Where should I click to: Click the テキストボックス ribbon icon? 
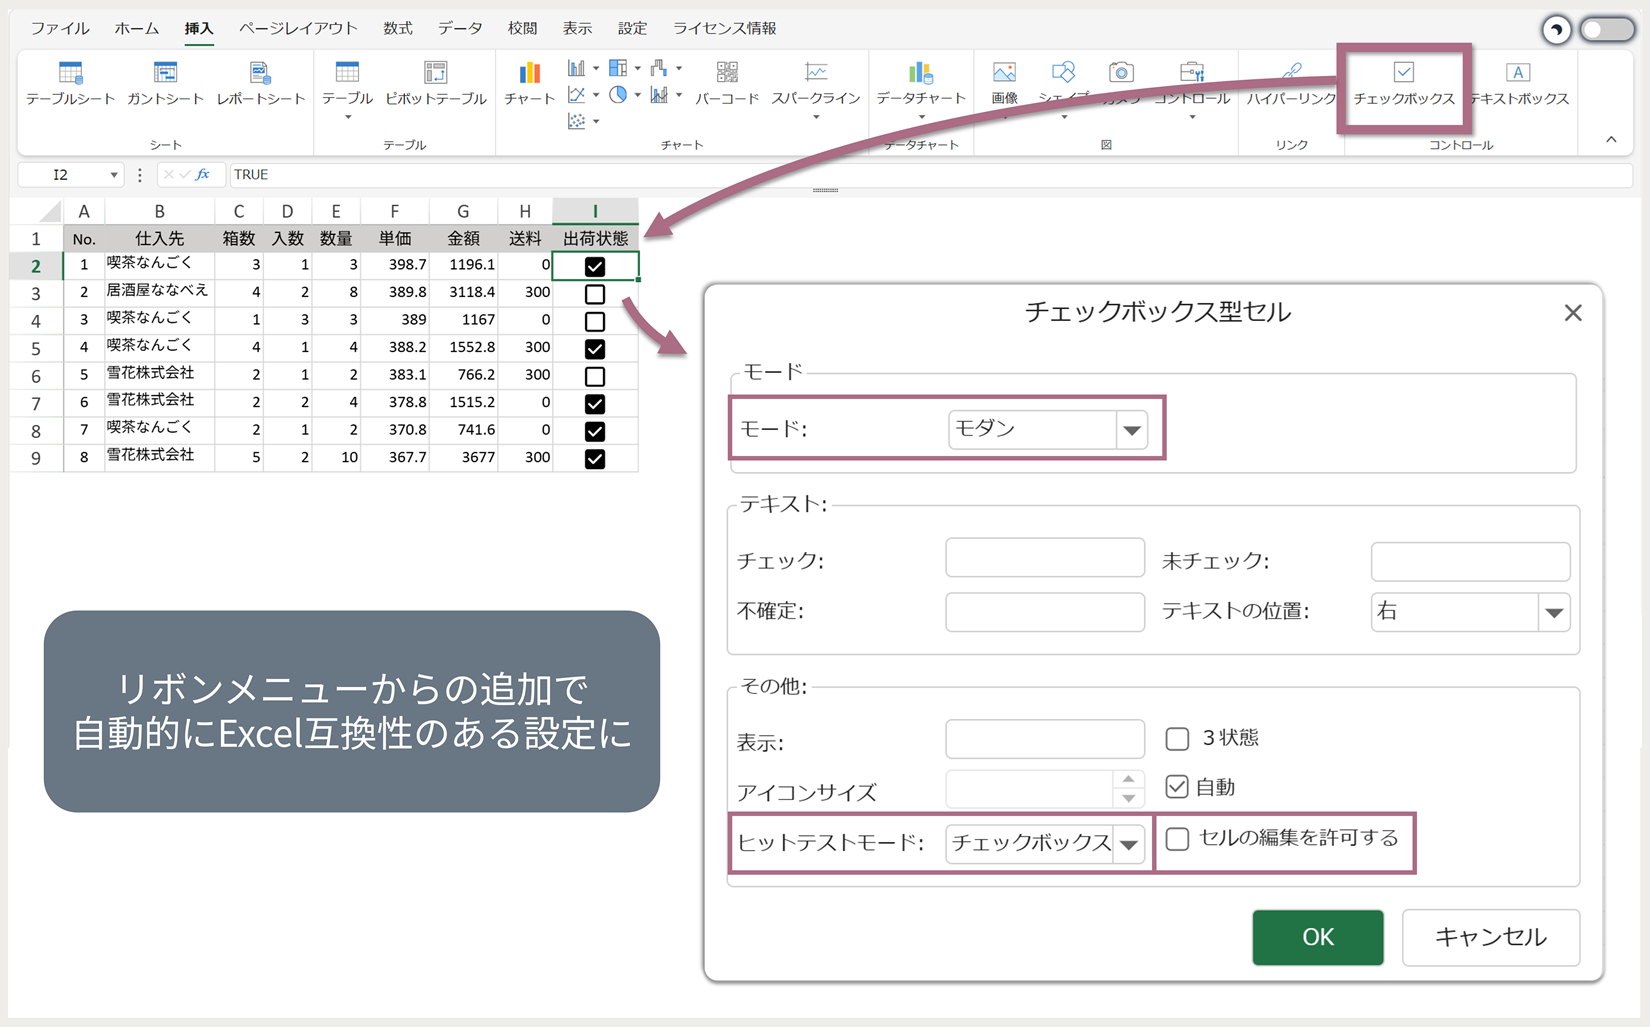[1518, 83]
